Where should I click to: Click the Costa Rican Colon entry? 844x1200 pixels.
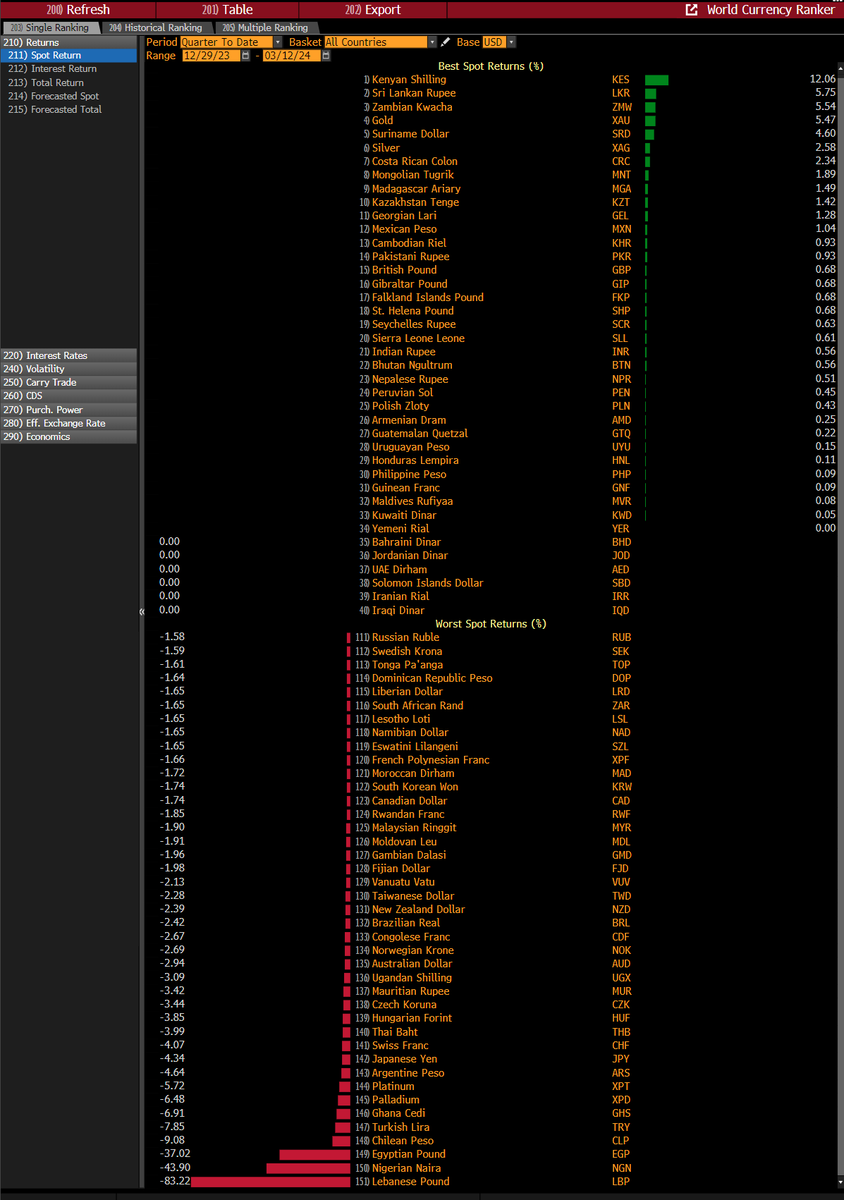tap(415, 161)
